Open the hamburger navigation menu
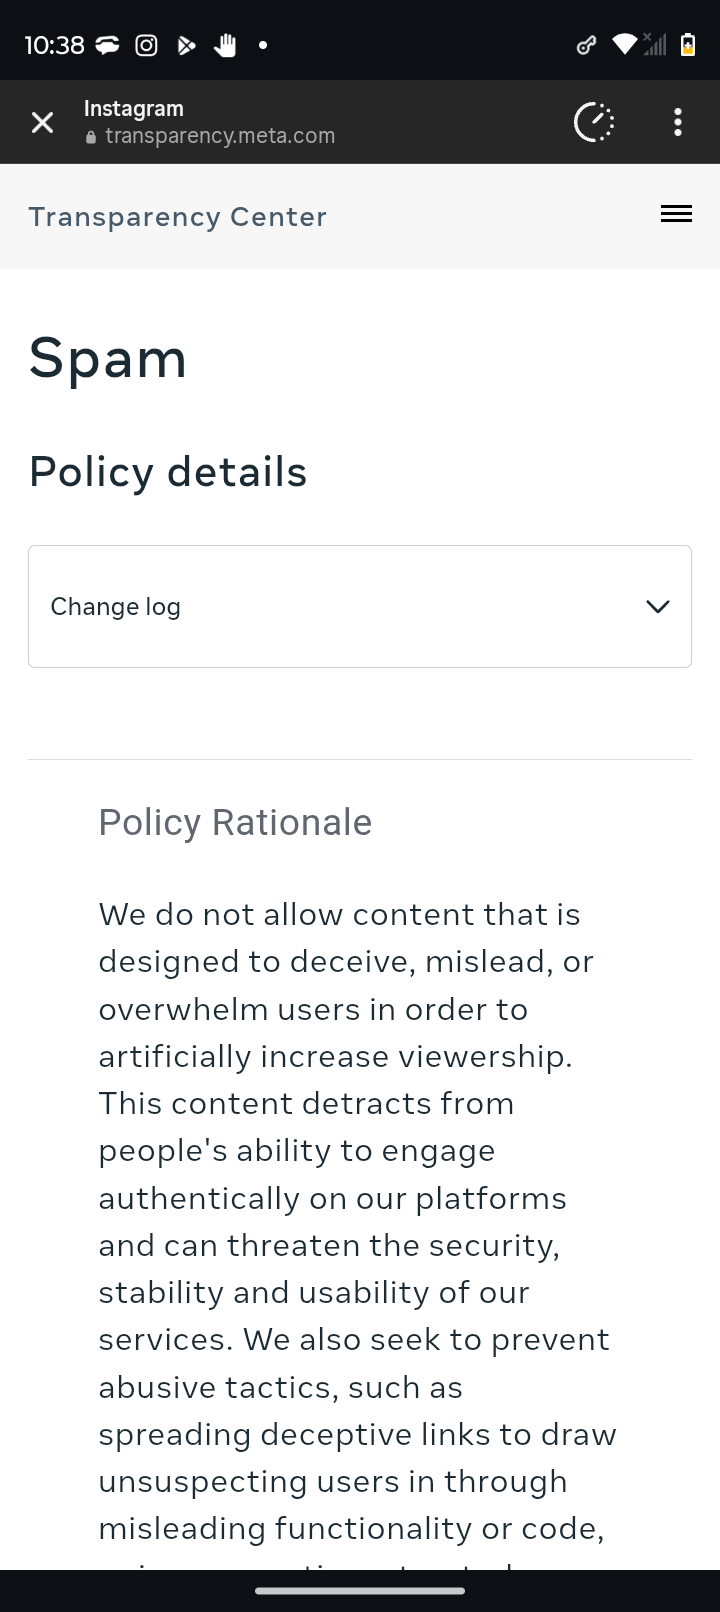 (x=676, y=214)
